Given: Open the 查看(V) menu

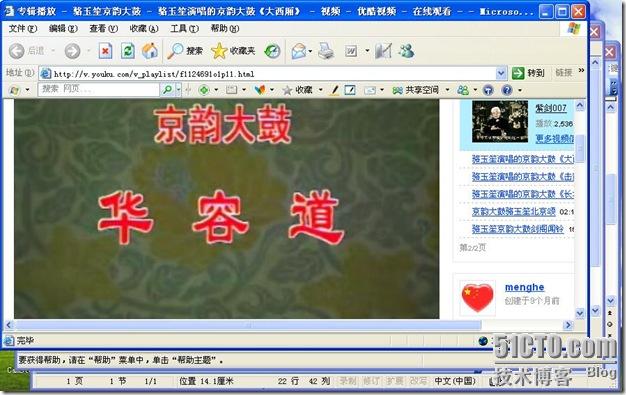Looking at the screenshot, I should 103,29.
